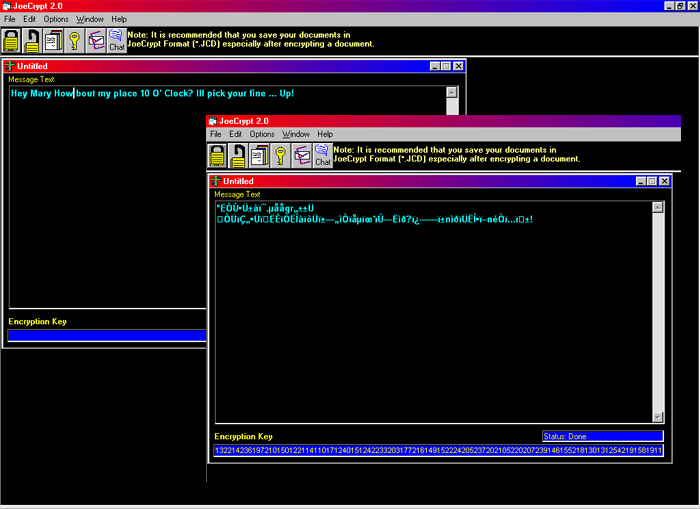
Task: Open Chat from the foreground window toolbar
Action: [322, 155]
